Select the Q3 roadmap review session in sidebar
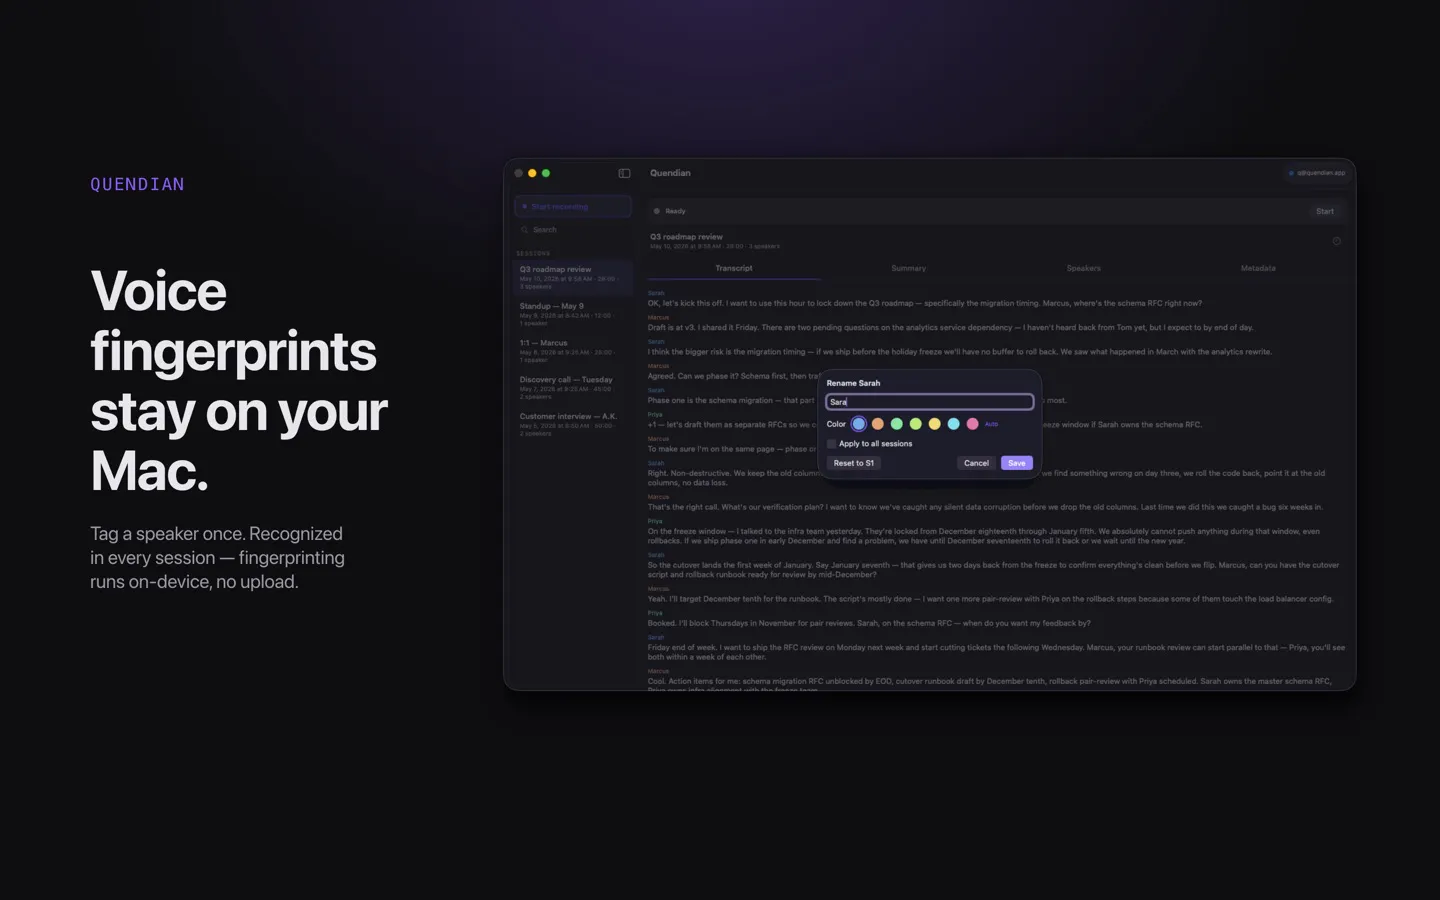Image resolution: width=1440 pixels, height=900 pixels. (x=573, y=277)
